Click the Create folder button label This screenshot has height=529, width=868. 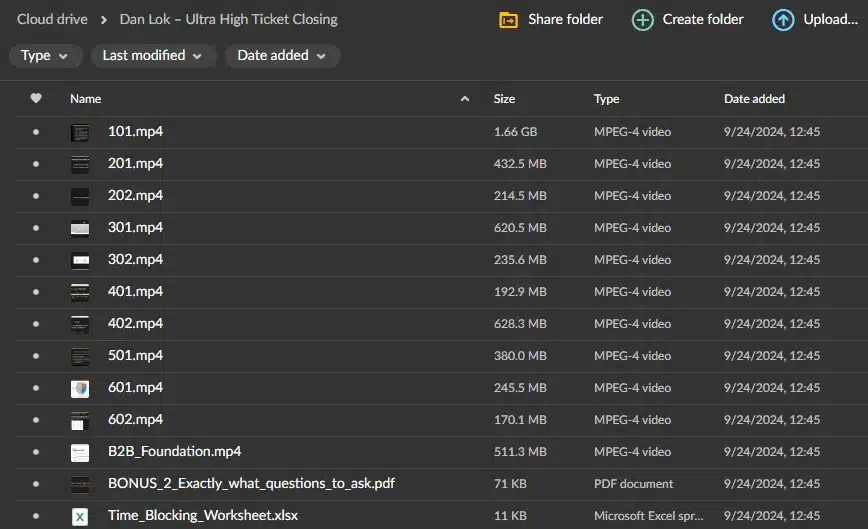point(703,19)
